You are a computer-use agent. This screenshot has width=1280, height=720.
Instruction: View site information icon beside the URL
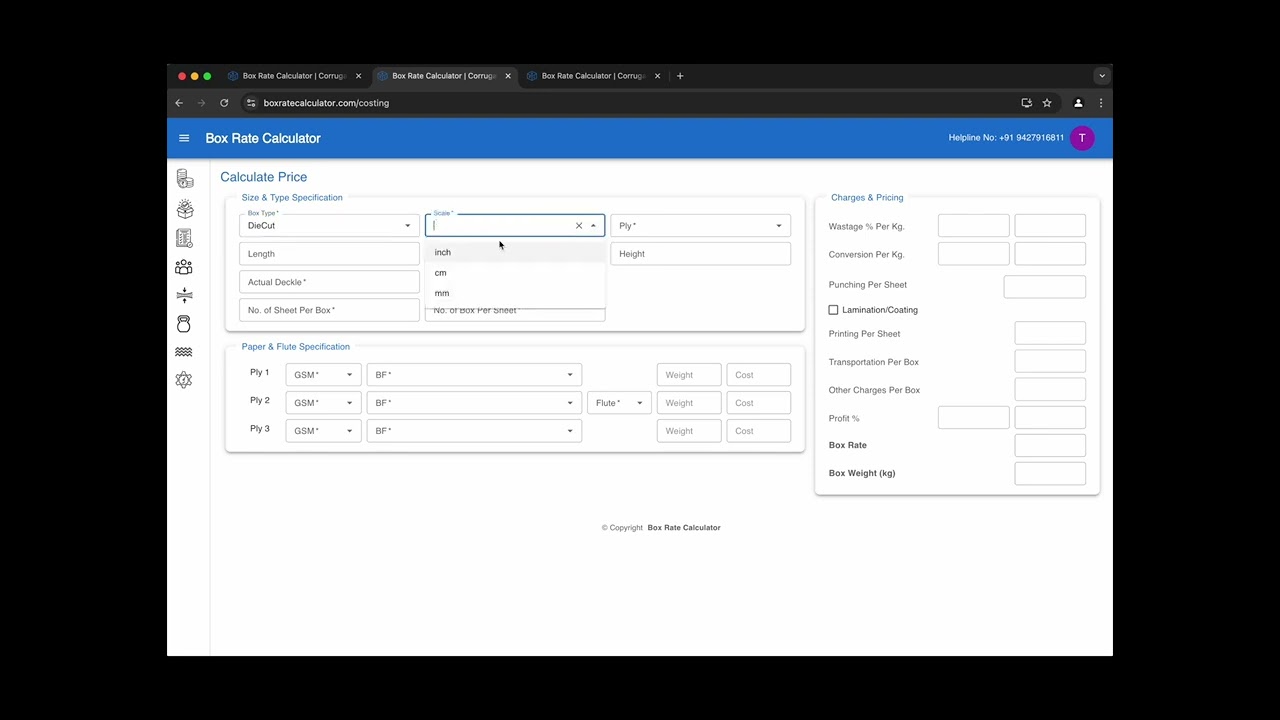(251, 103)
